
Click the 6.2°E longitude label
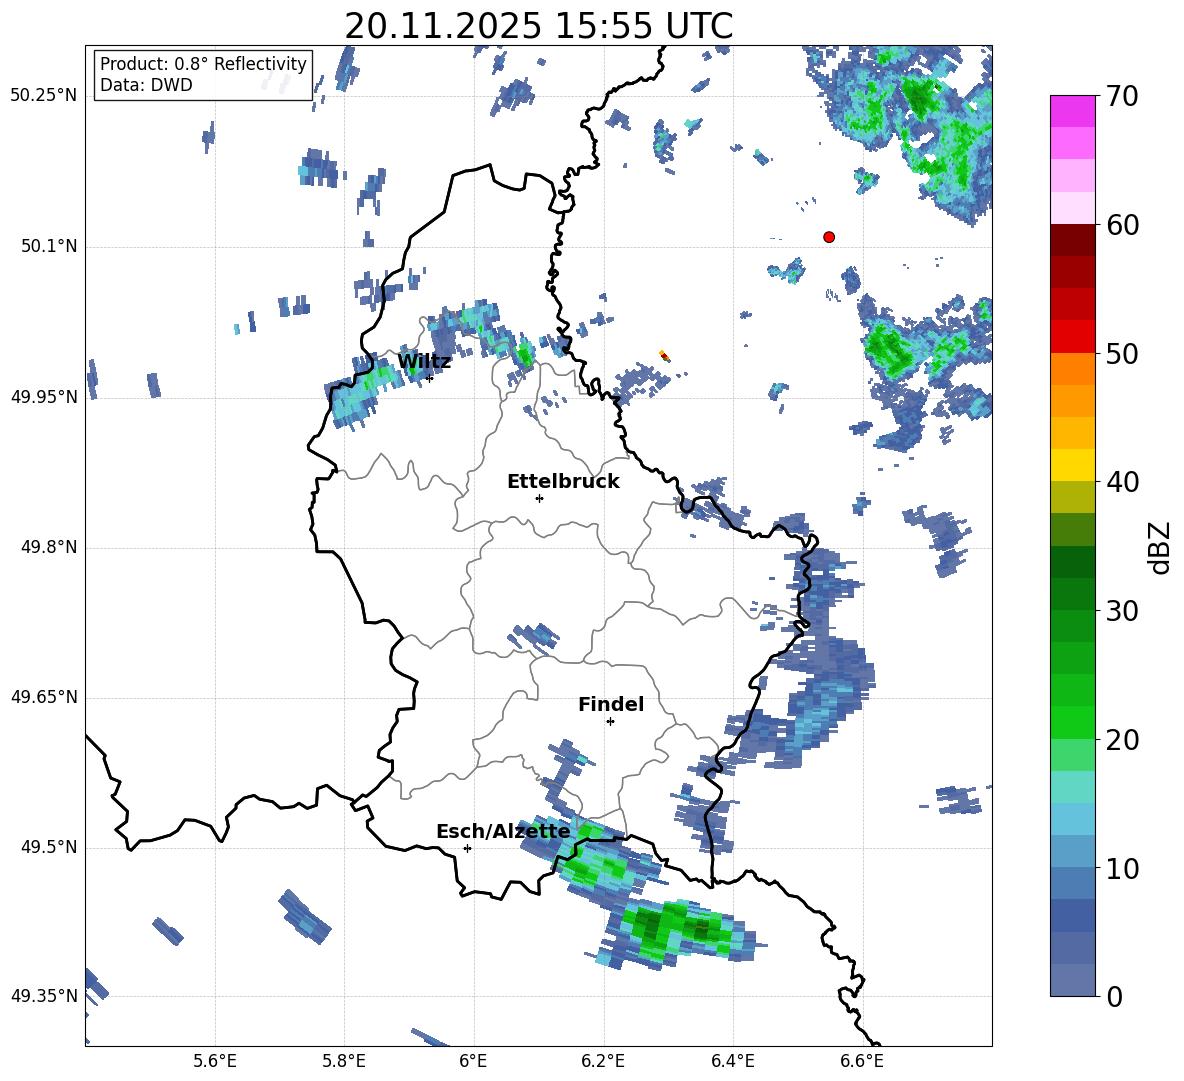tap(603, 1061)
